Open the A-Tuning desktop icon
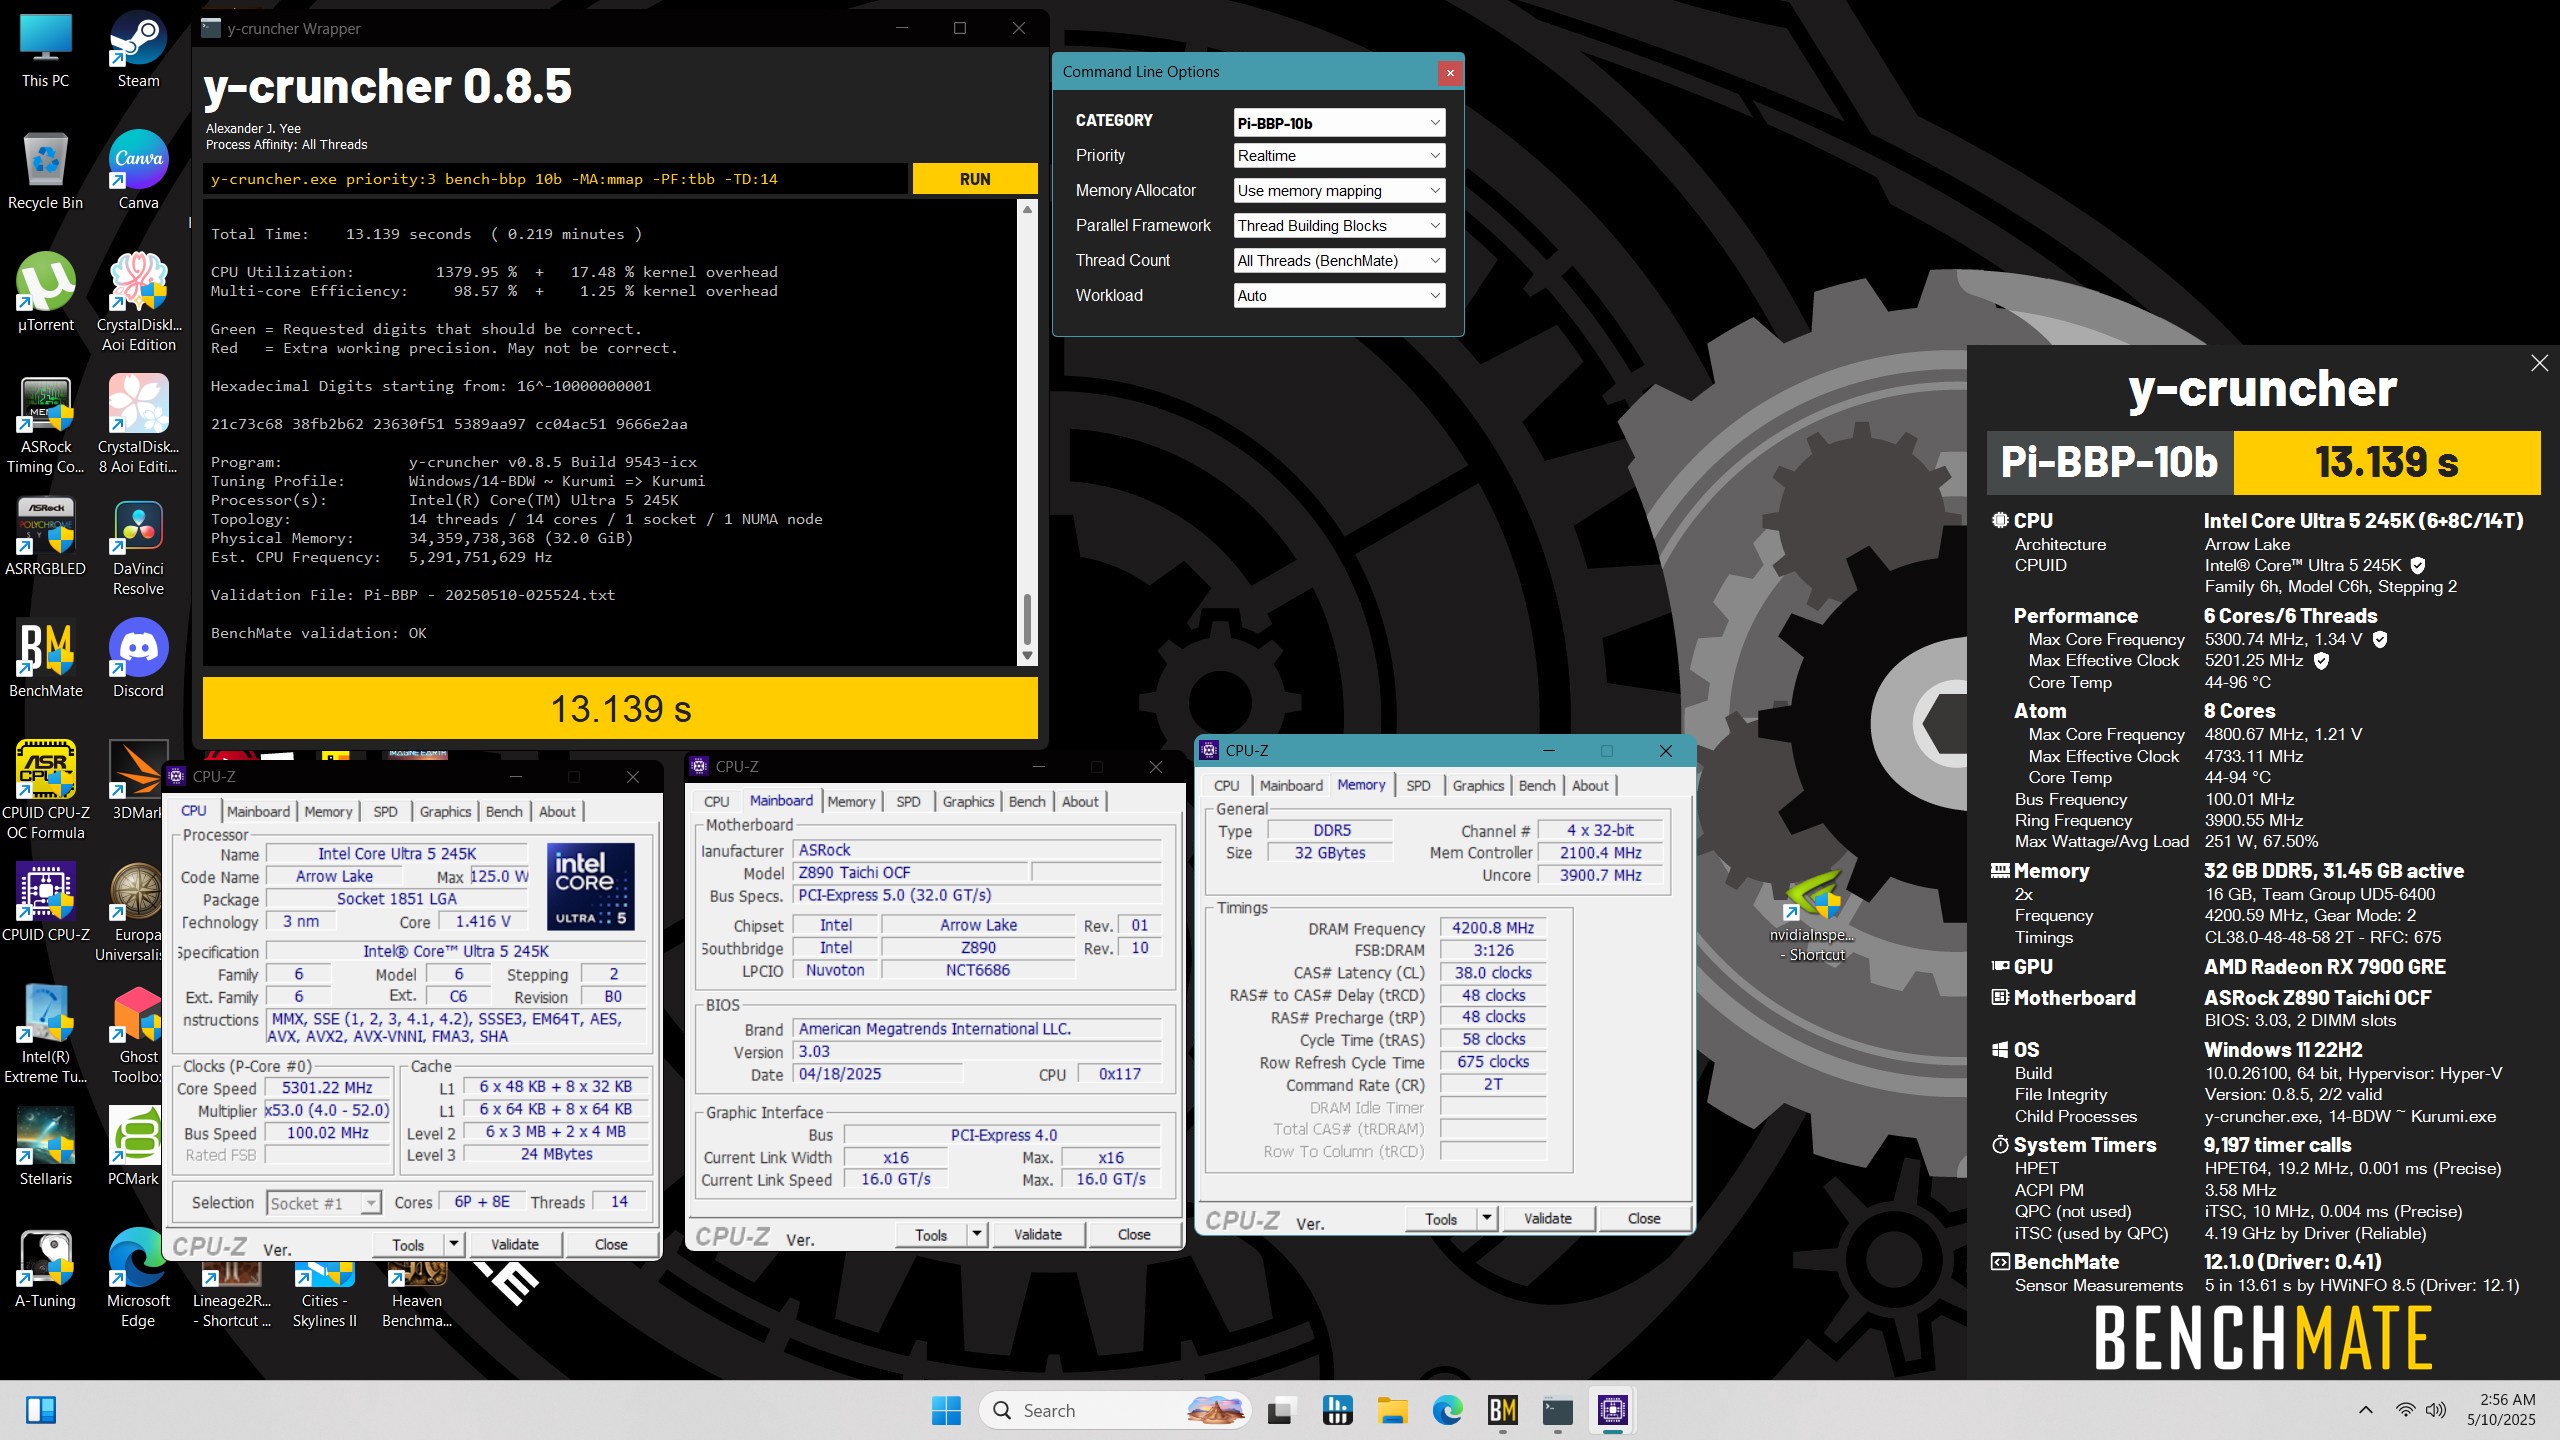This screenshot has width=2560, height=1440. pos(46,1270)
